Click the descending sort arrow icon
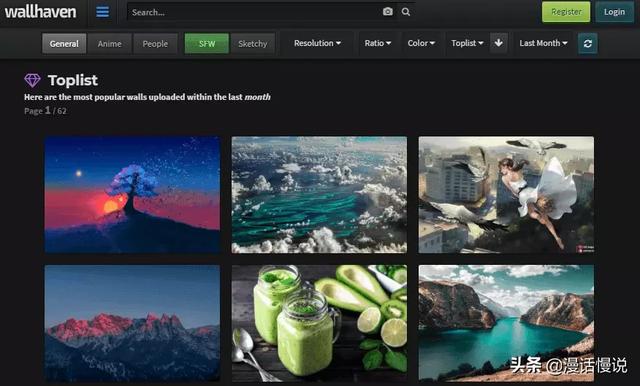This screenshot has height=386, width=640. click(x=499, y=43)
